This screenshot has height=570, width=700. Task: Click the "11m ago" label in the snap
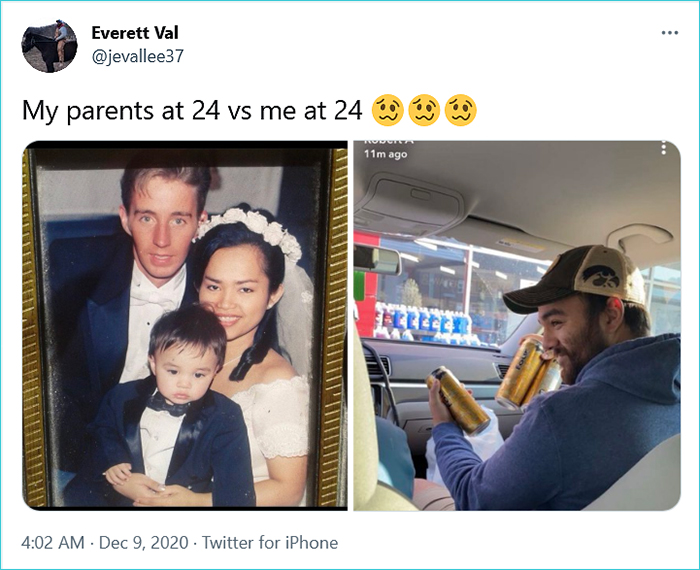pos(385,154)
